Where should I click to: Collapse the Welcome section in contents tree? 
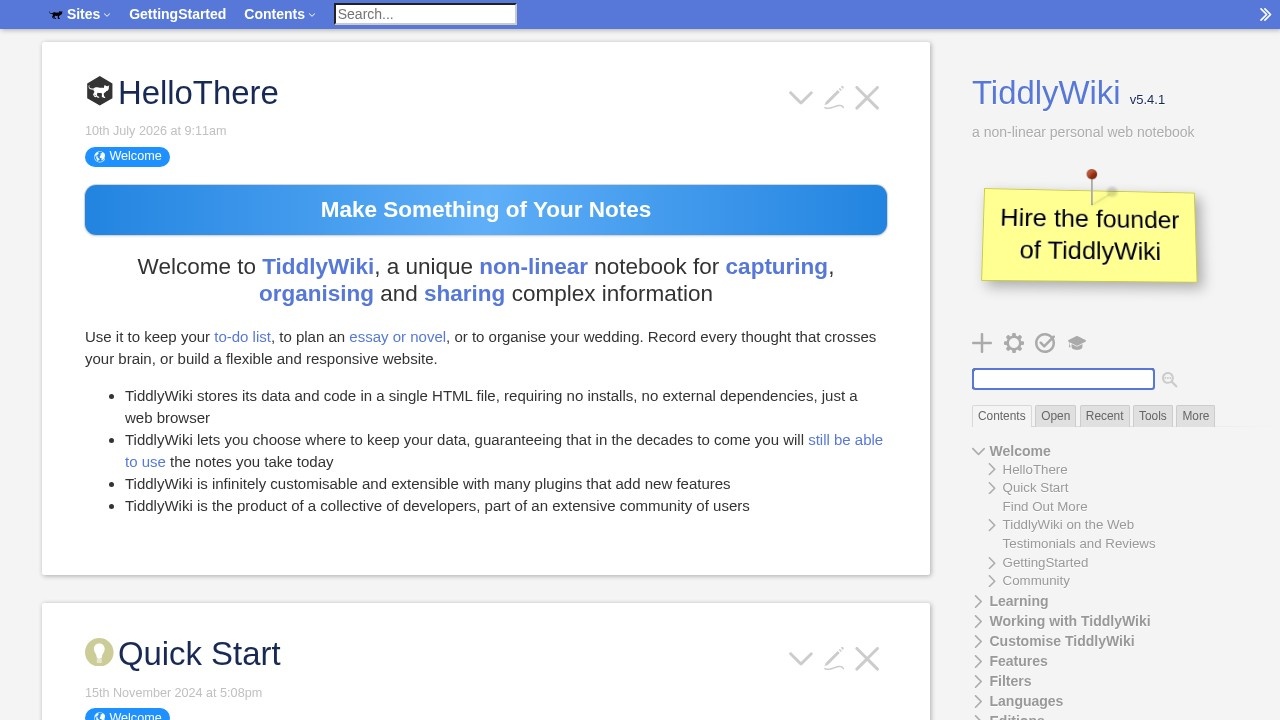(979, 451)
